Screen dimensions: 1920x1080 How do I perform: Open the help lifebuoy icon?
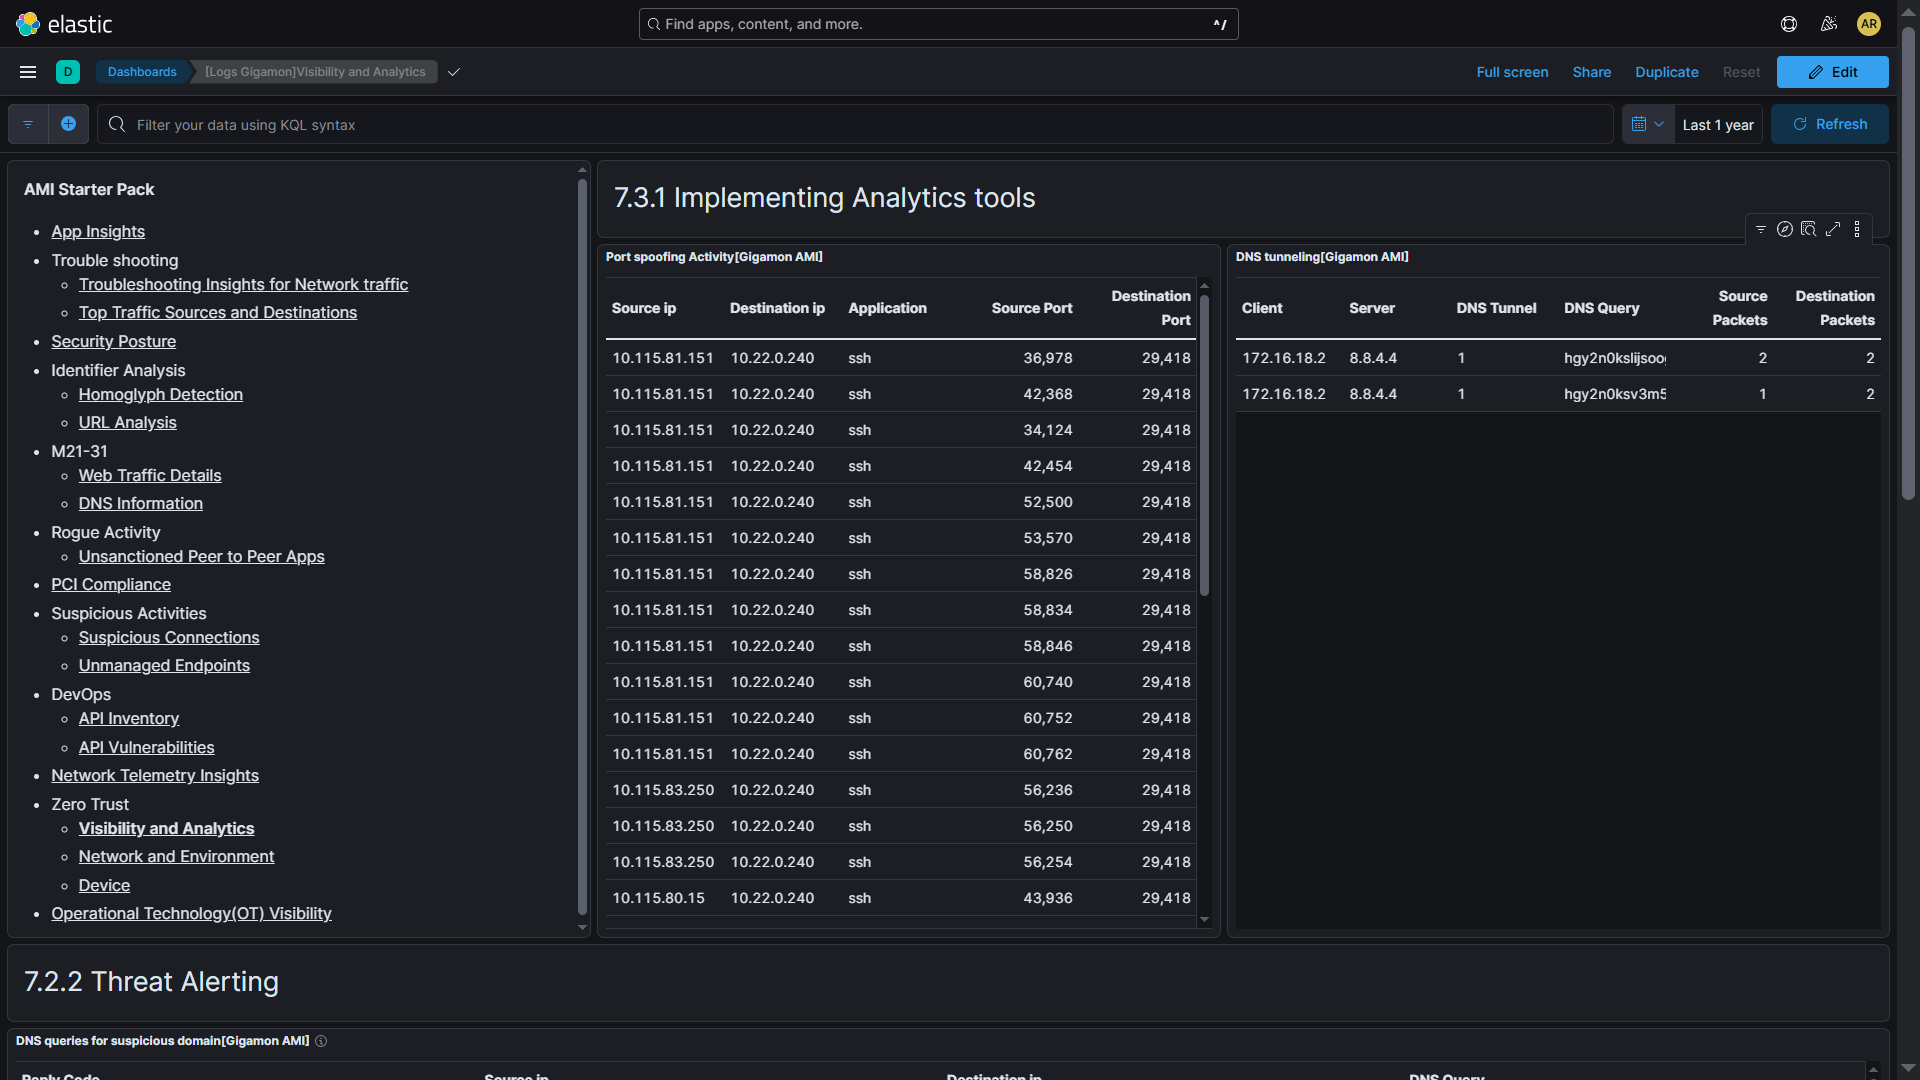(1788, 23)
